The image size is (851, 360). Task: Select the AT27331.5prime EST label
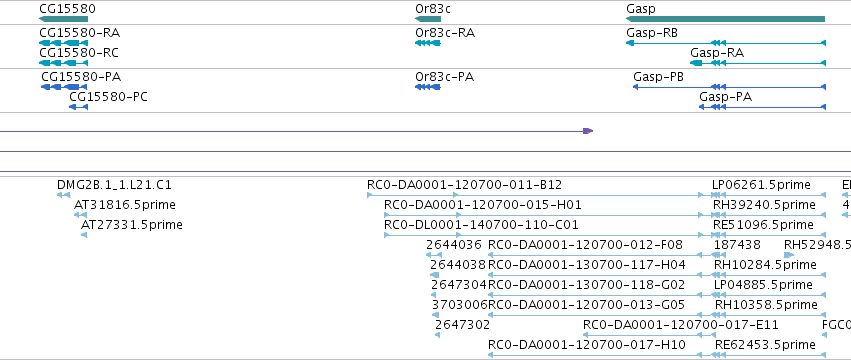point(132,225)
